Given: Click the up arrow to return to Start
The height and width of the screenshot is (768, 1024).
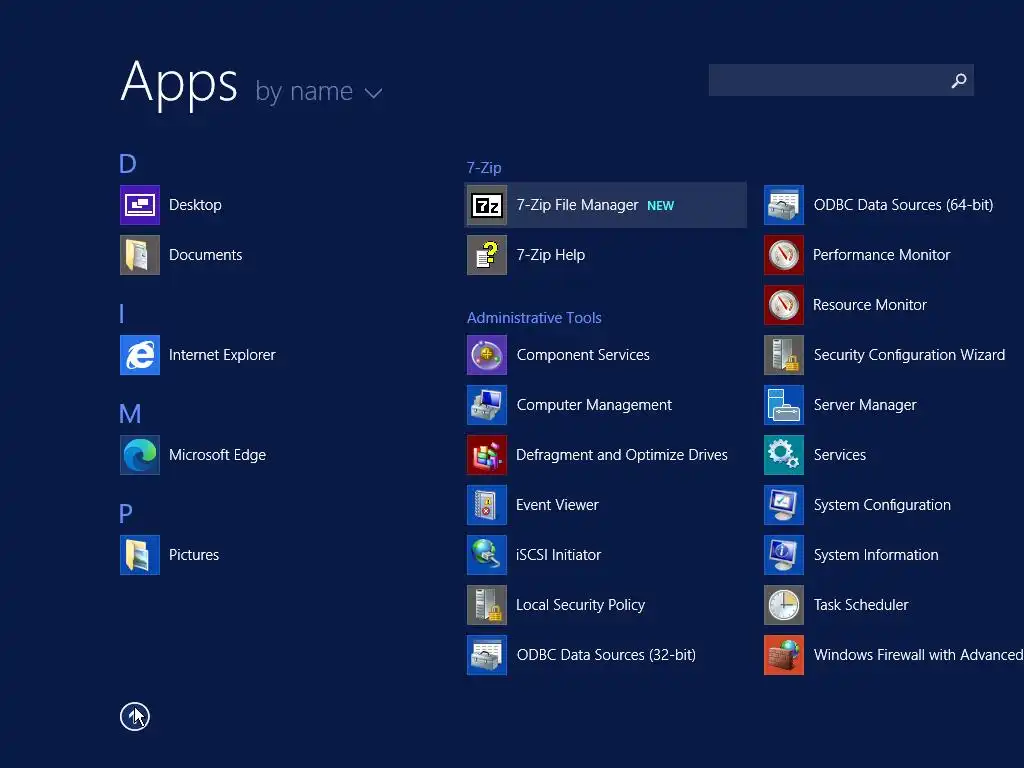Looking at the screenshot, I should [135, 716].
